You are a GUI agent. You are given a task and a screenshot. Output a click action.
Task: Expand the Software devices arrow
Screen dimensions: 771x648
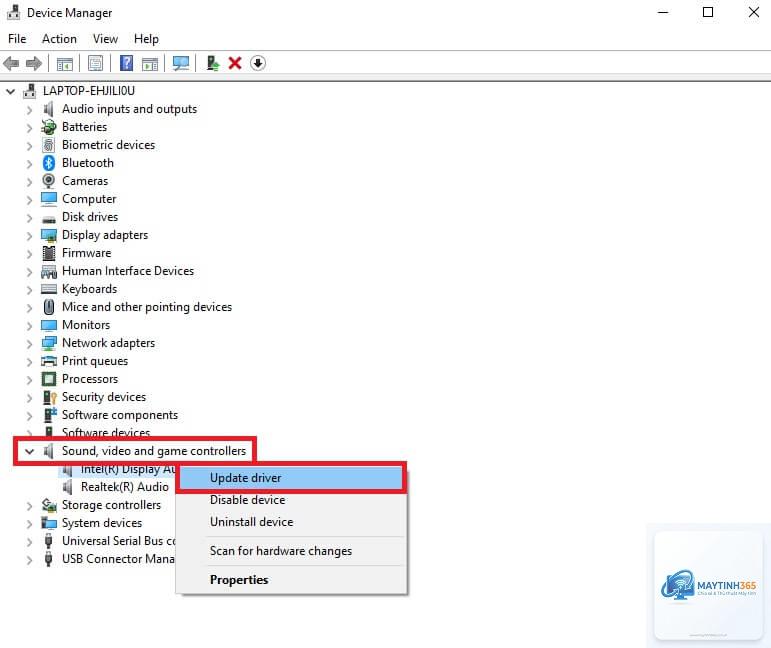pos(30,434)
